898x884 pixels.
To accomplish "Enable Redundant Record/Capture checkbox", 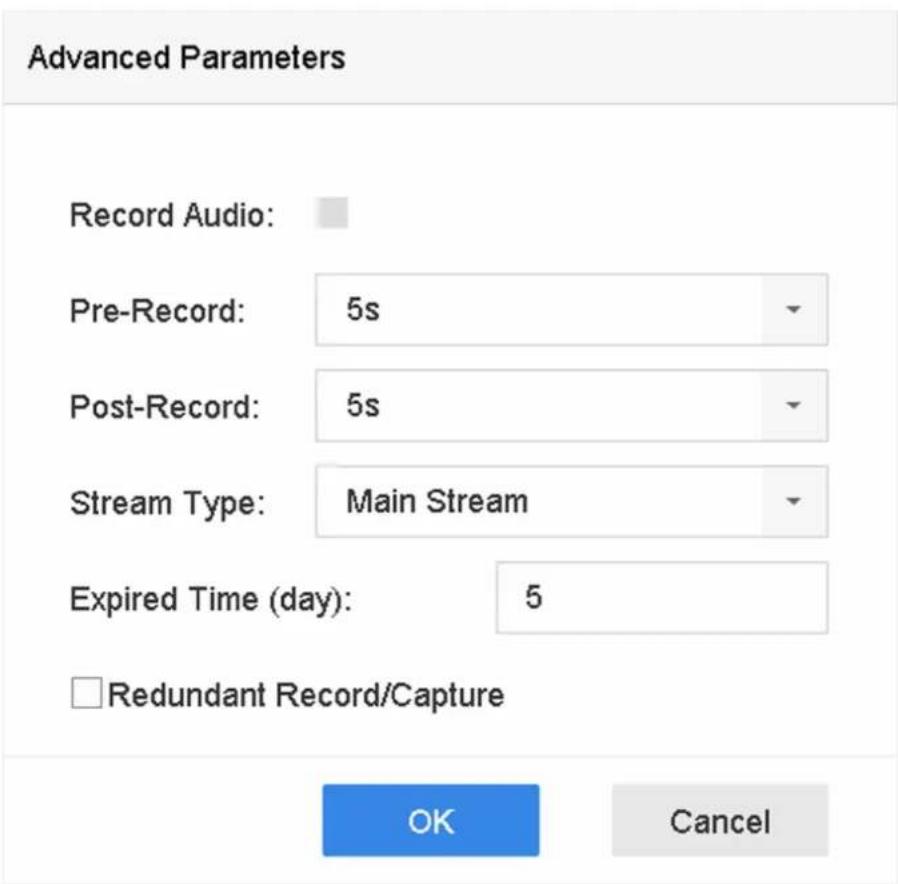I will click(86, 693).
